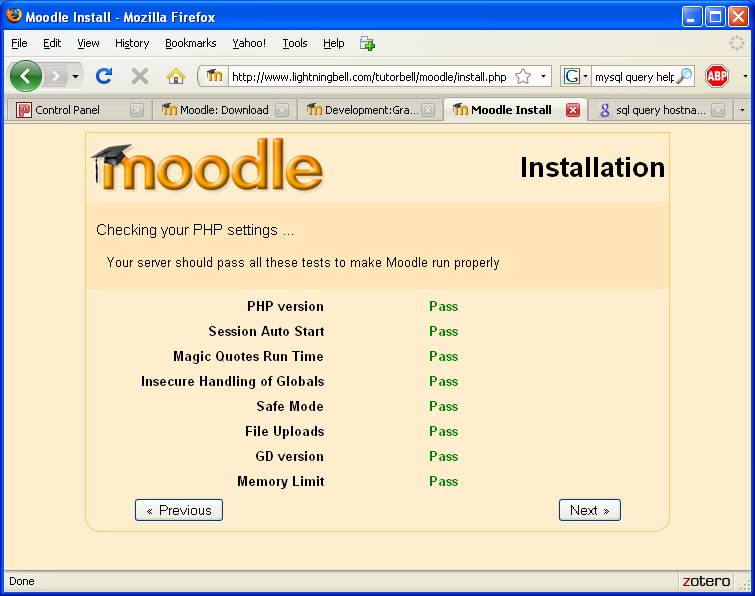Open the Tools menu
This screenshot has width=755, height=596.
click(294, 43)
